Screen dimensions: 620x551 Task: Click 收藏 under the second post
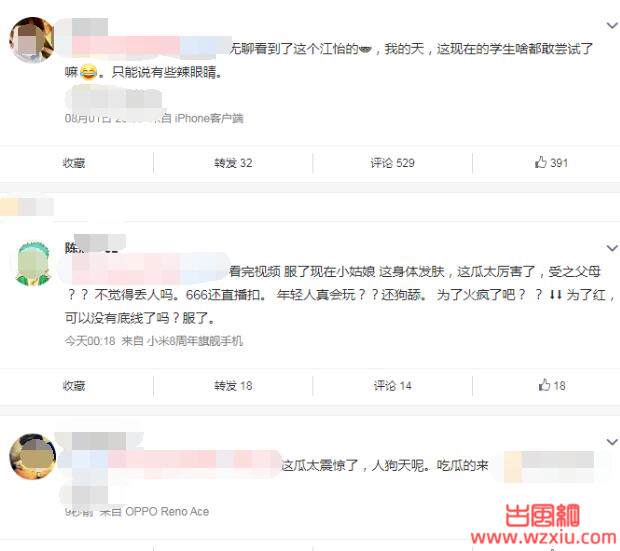tap(74, 386)
